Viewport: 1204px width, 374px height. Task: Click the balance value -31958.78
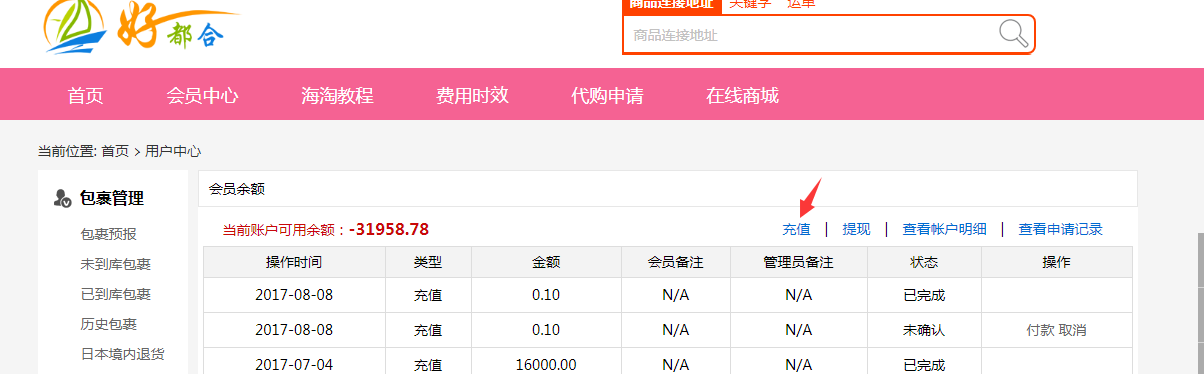pyautogui.click(x=389, y=229)
